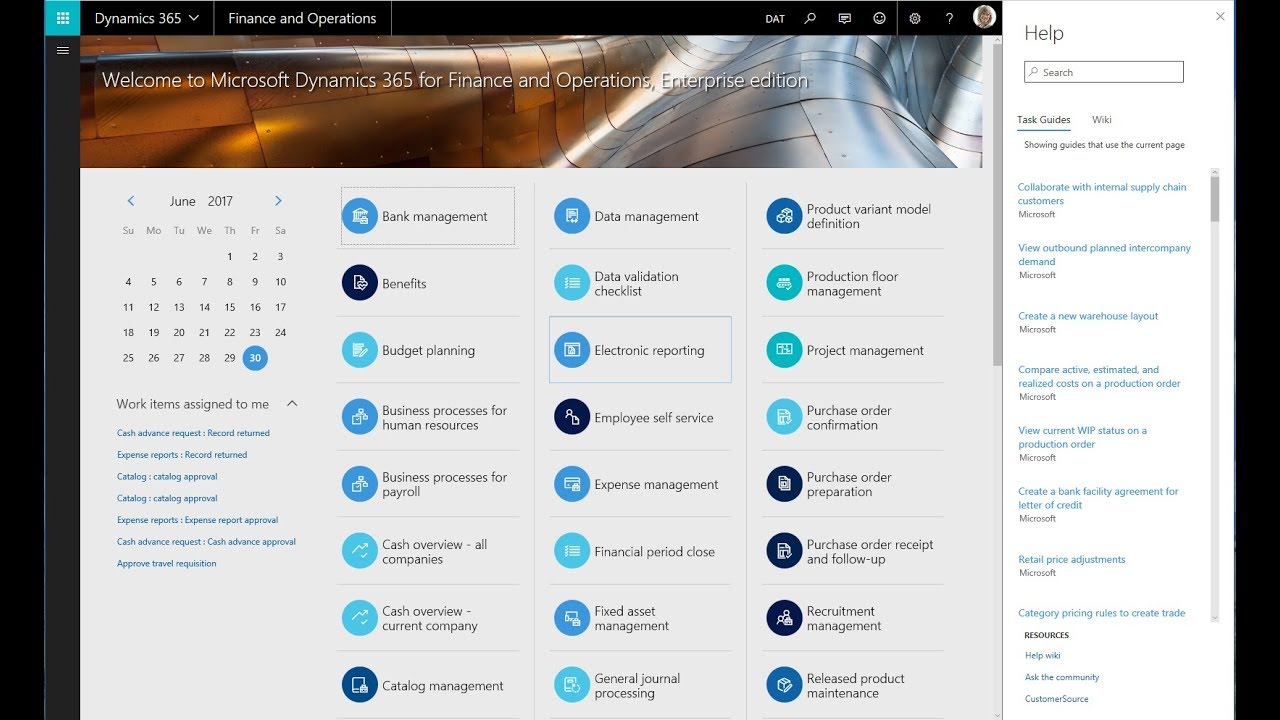Open Cash advance request : Record returned
The image size is (1280, 720).
193,433
